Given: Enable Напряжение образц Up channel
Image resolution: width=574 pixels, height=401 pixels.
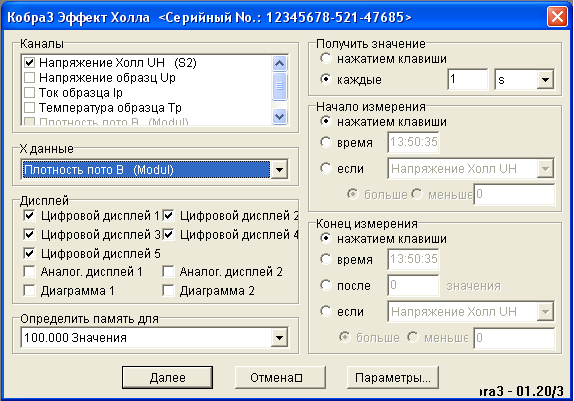Looking at the screenshot, I should 29,78.
